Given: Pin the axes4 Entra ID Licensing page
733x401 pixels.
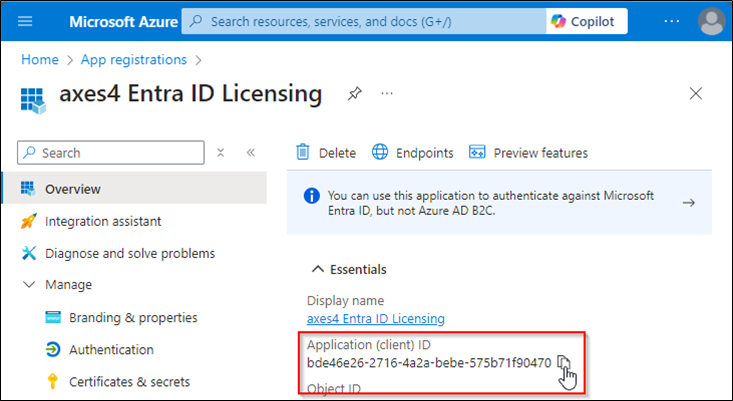Looking at the screenshot, I should [x=354, y=93].
